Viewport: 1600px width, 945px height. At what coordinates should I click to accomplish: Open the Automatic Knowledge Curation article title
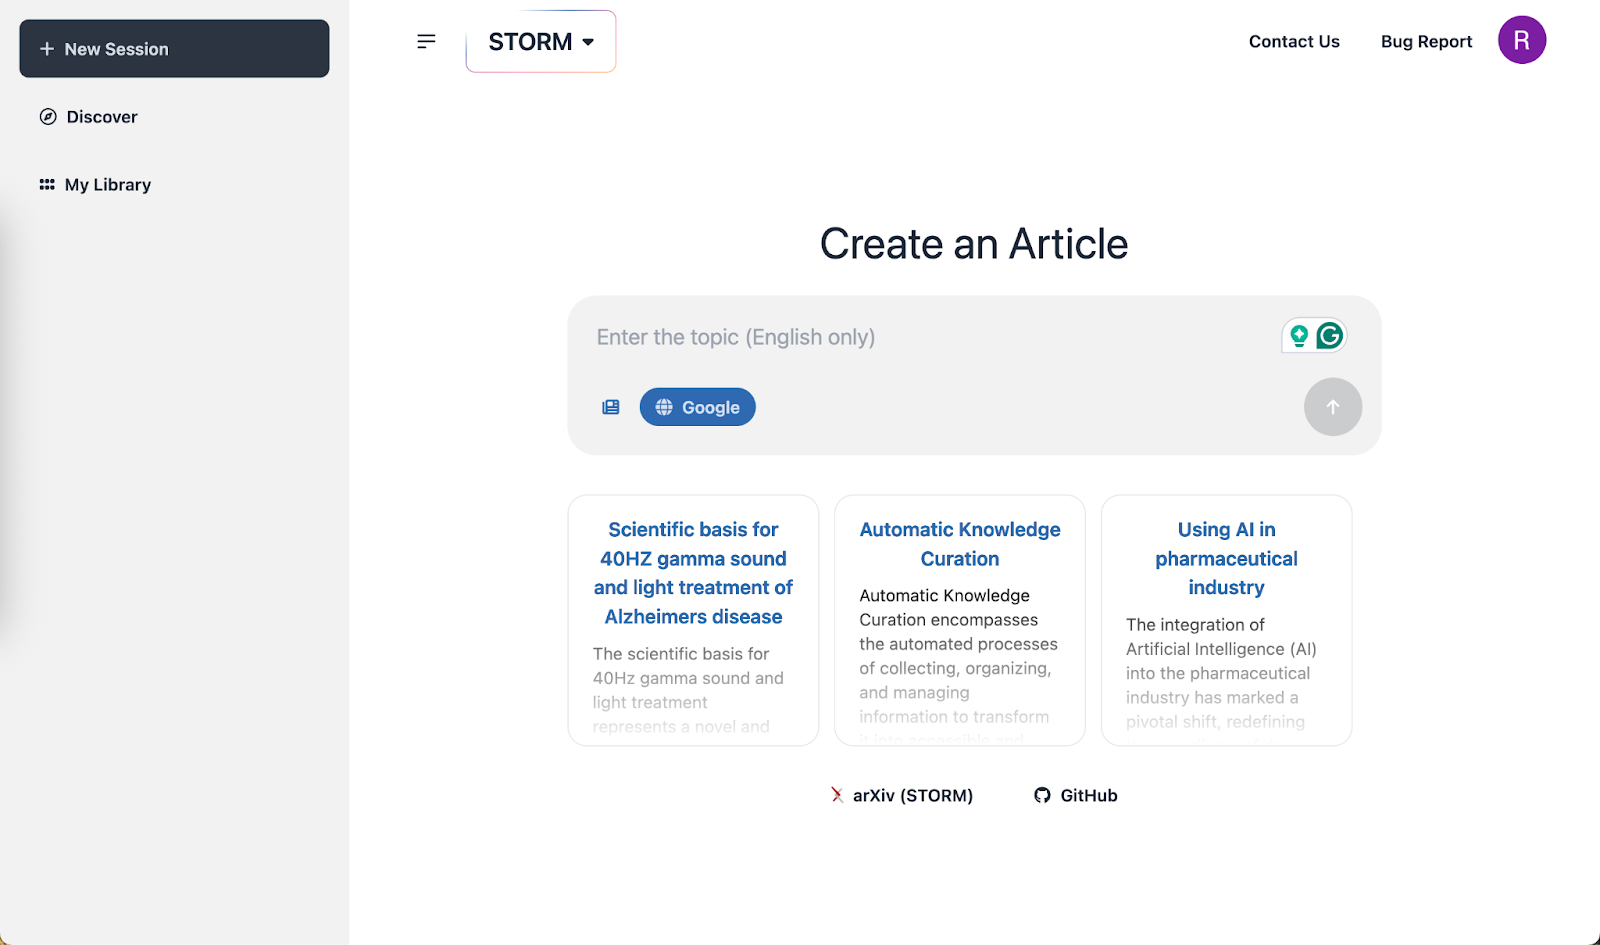coord(960,544)
